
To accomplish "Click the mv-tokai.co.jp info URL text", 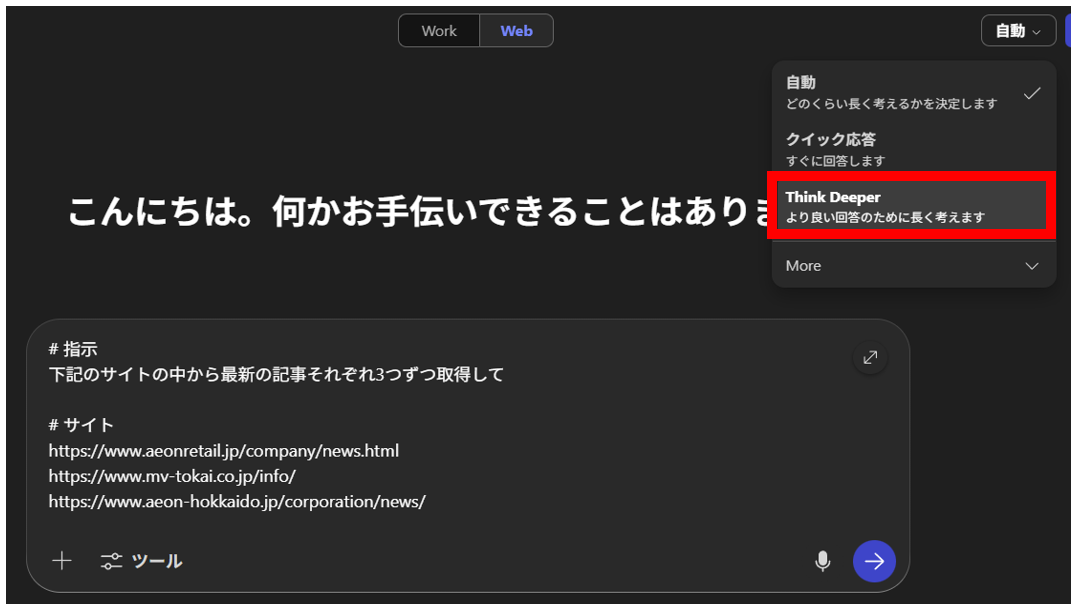I will click(172, 477).
